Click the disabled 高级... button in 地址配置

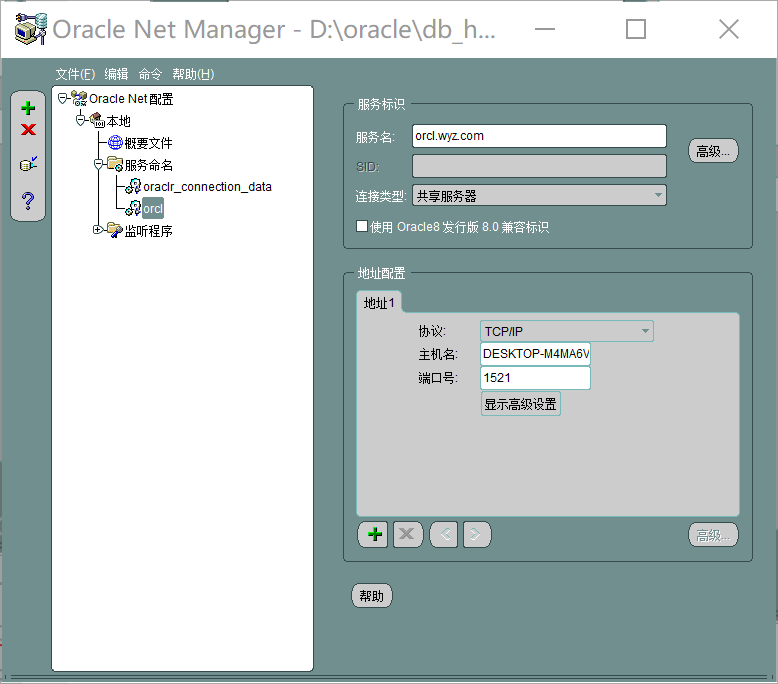coord(713,535)
